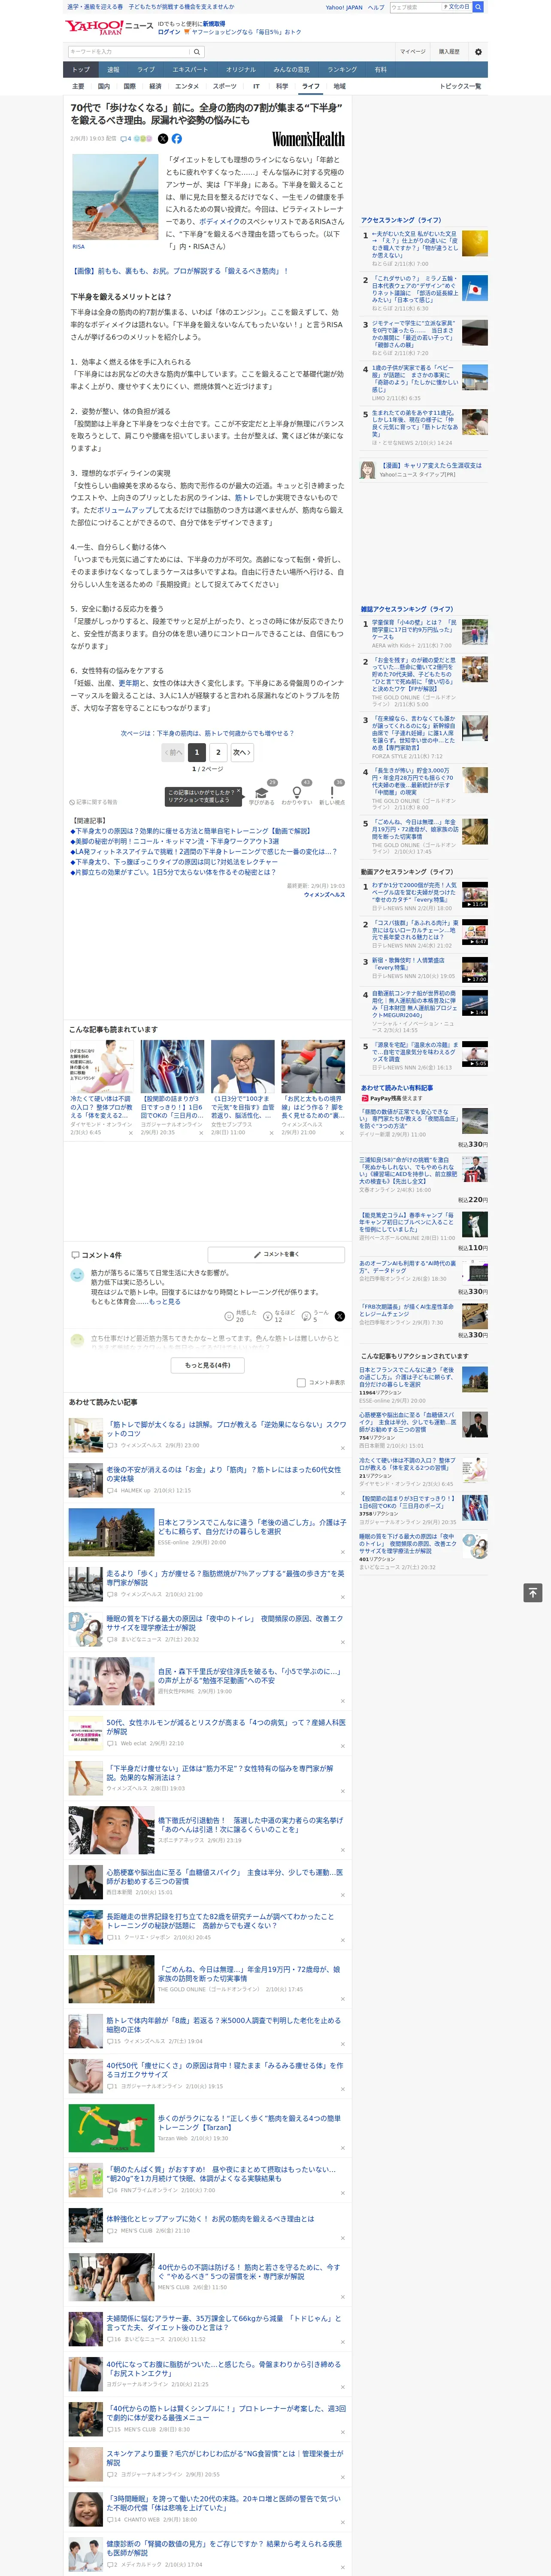The image size is (551, 2576).
Task: Click 記事に関する報告 report icon link
Action: (94, 802)
